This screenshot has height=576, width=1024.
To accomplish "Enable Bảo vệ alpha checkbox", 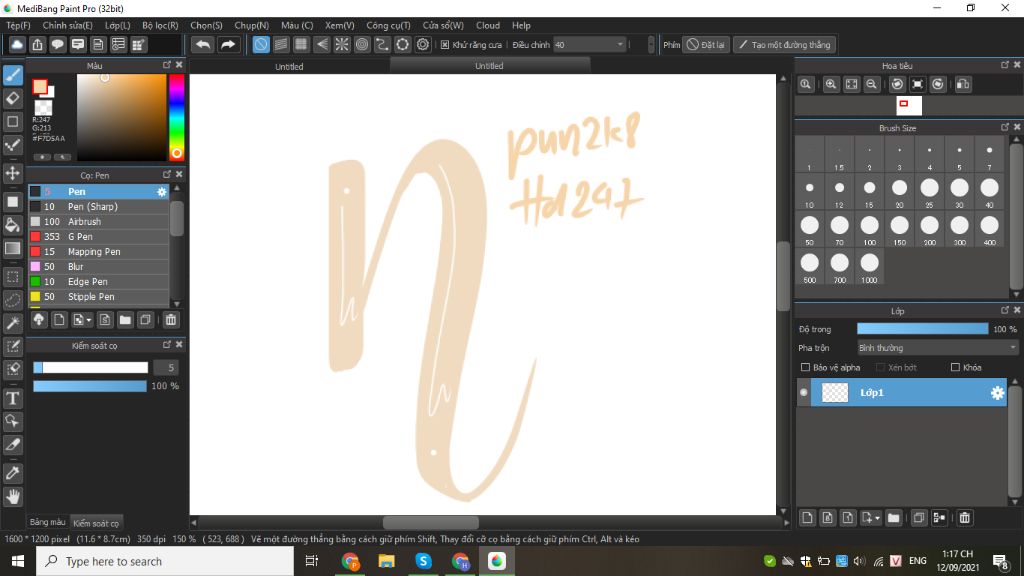I will pos(805,368).
